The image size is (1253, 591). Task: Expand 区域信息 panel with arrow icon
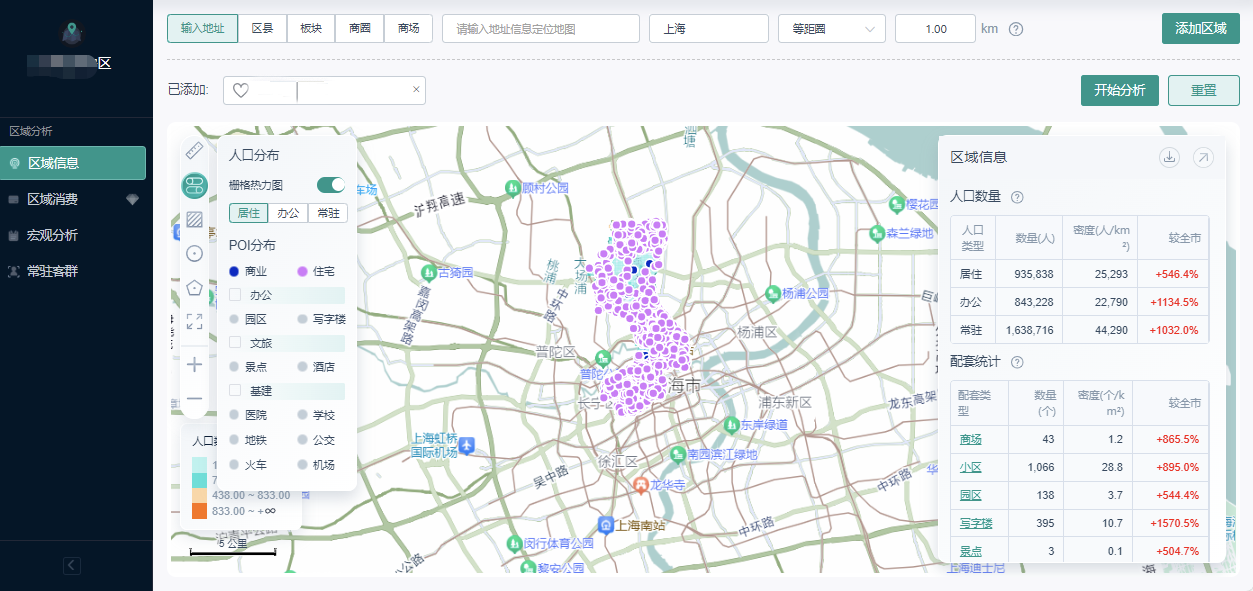click(x=1203, y=157)
